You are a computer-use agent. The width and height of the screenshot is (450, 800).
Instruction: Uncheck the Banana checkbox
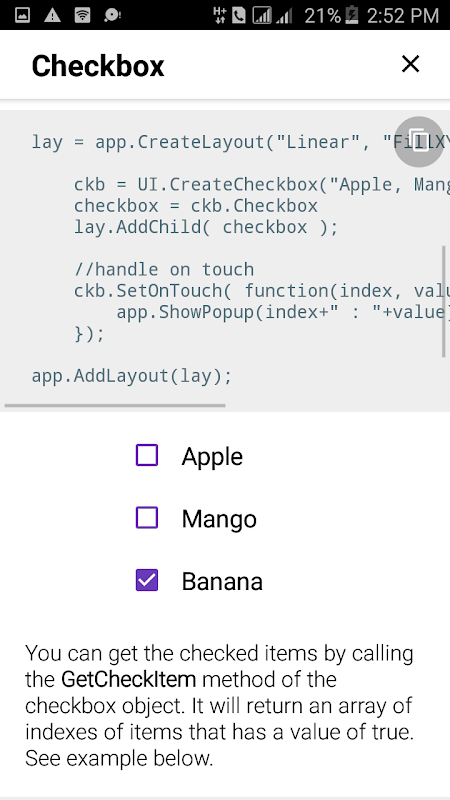(147, 581)
